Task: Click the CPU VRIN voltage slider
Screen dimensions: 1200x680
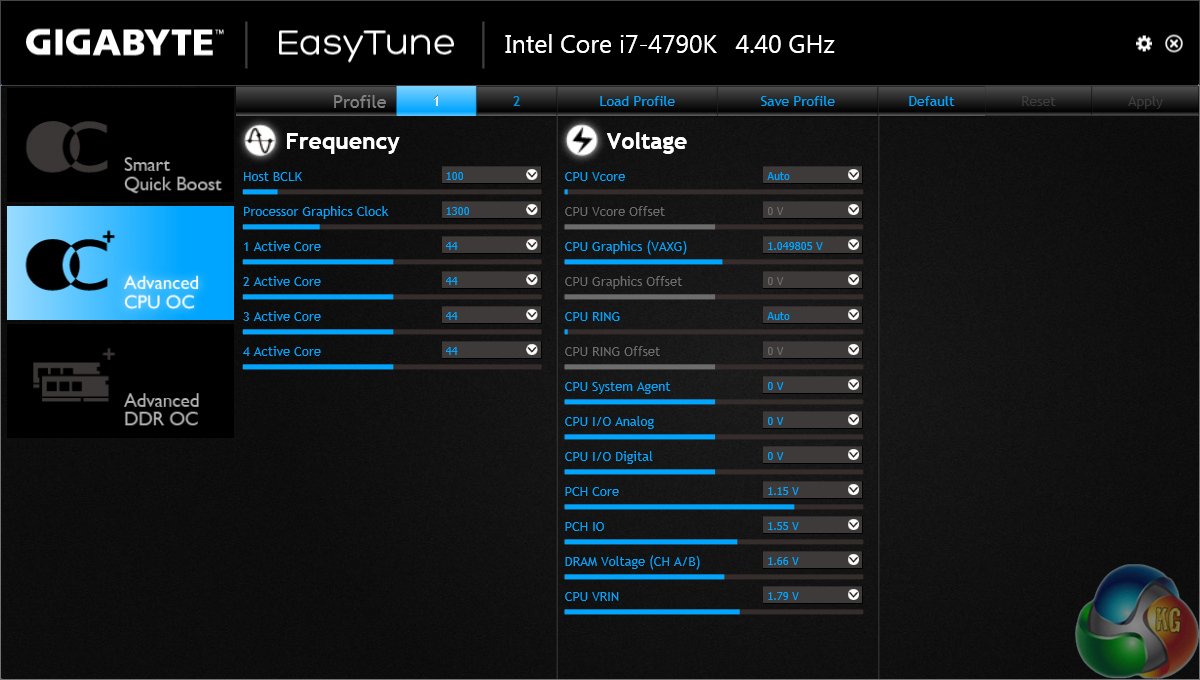Action: click(713, 611)
